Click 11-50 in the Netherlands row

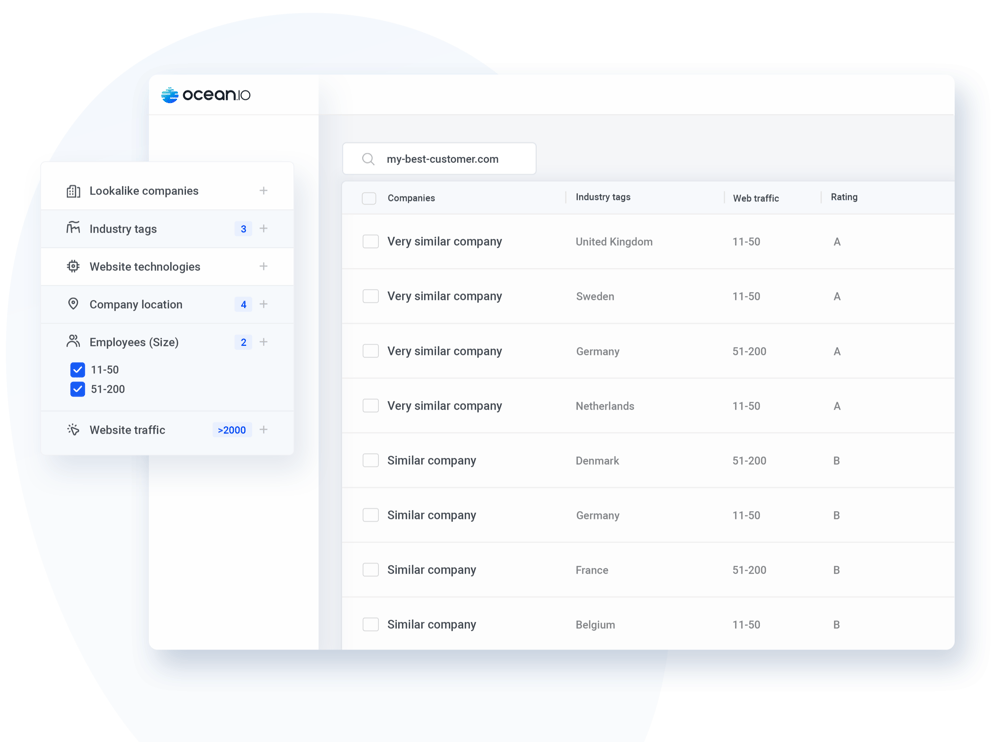pos(746,406)
